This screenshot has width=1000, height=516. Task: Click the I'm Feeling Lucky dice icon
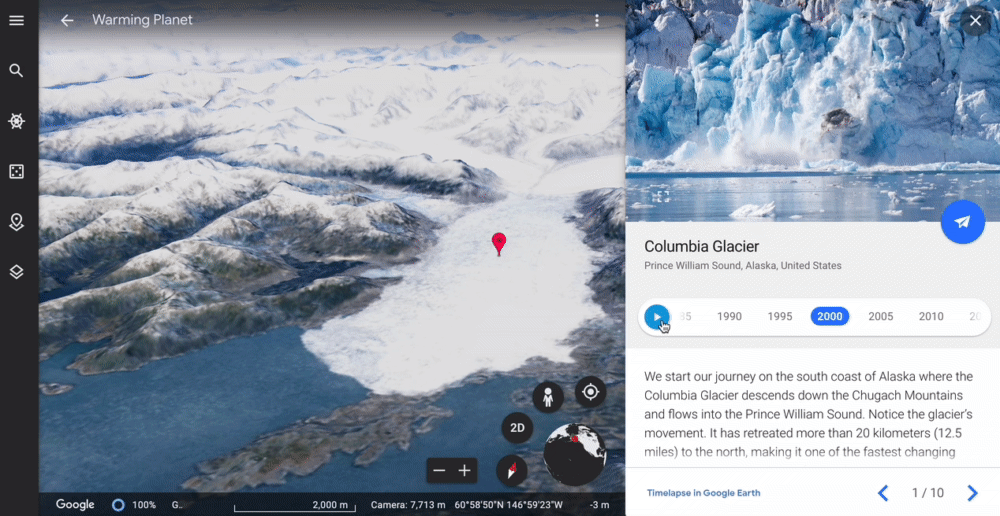click(x=17, y=171)
